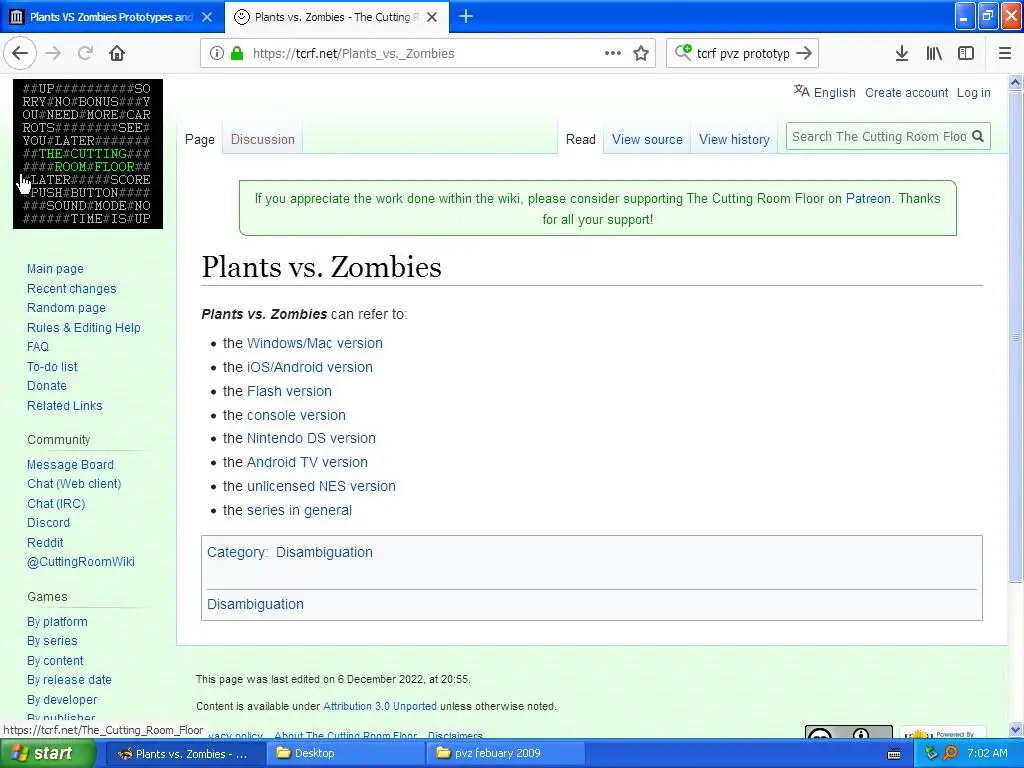The image size is (1024, 768).
Task: Click the language translate icon
Action: [801, 91]
